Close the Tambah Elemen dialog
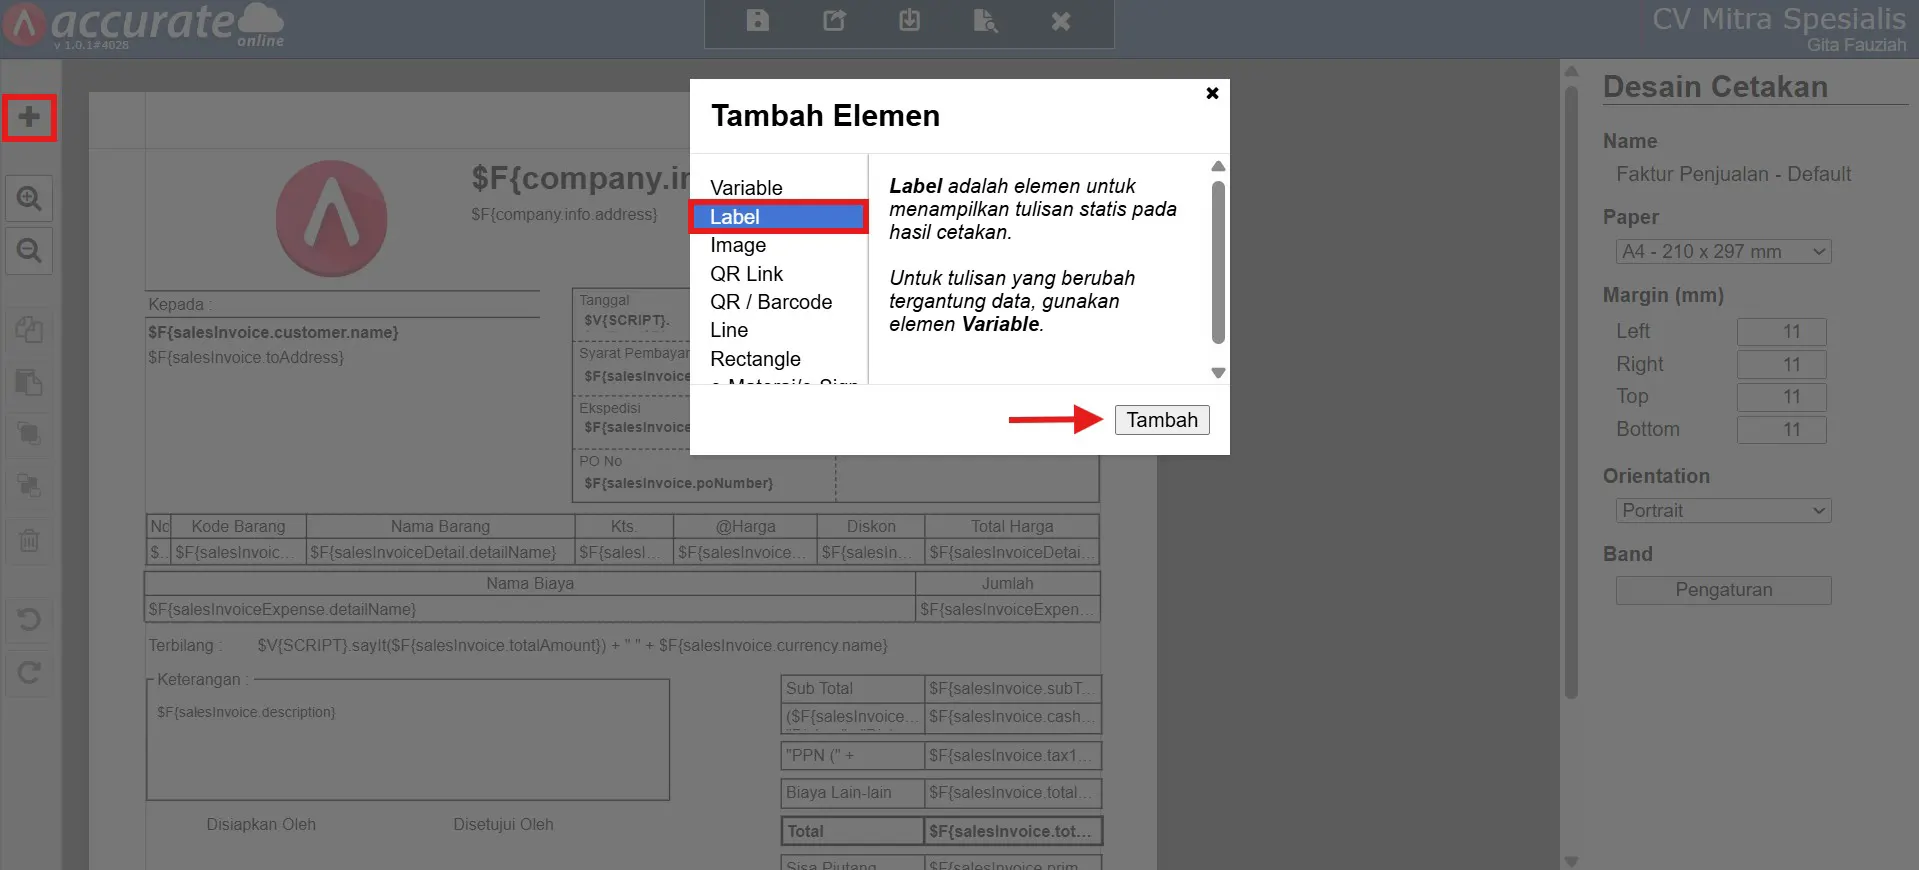1919x870 pixels. 1212,93
